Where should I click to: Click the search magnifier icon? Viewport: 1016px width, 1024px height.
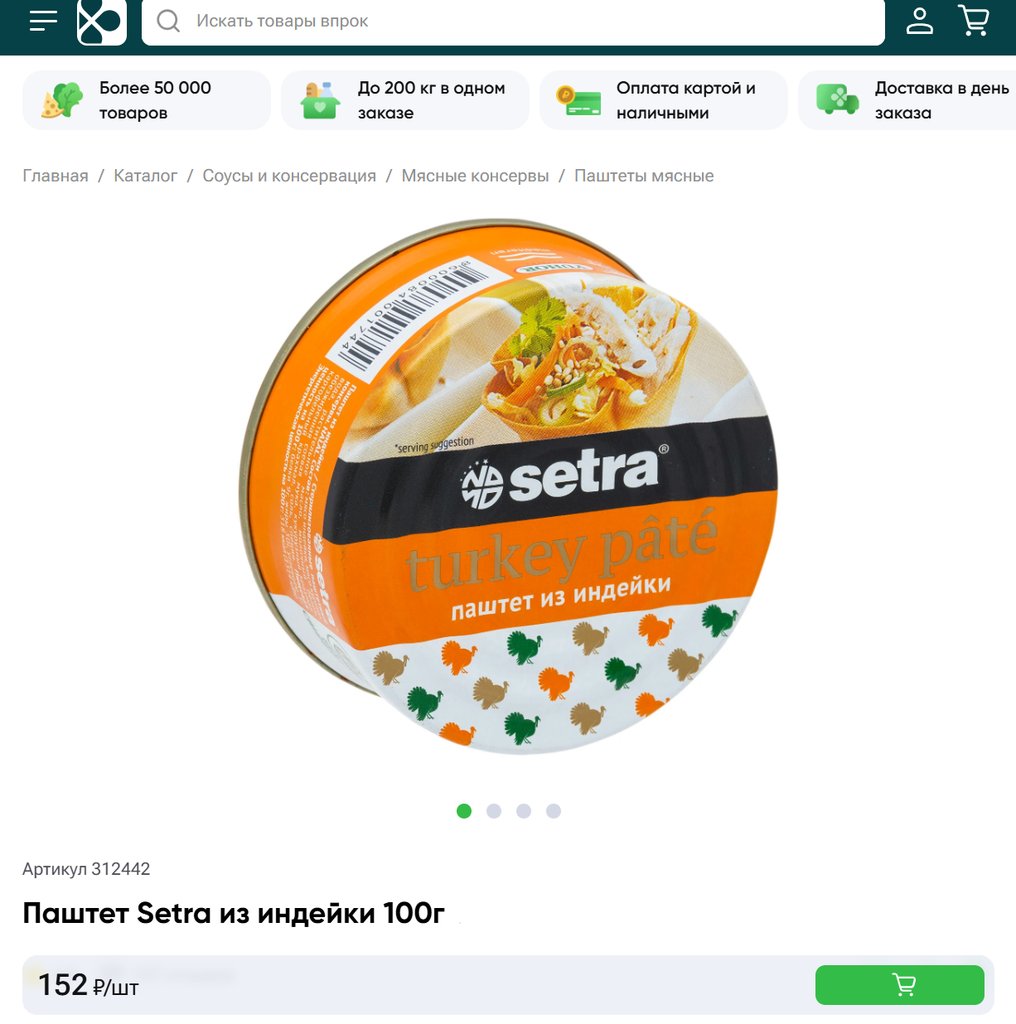pyautogui.click(x=168, y=21)
